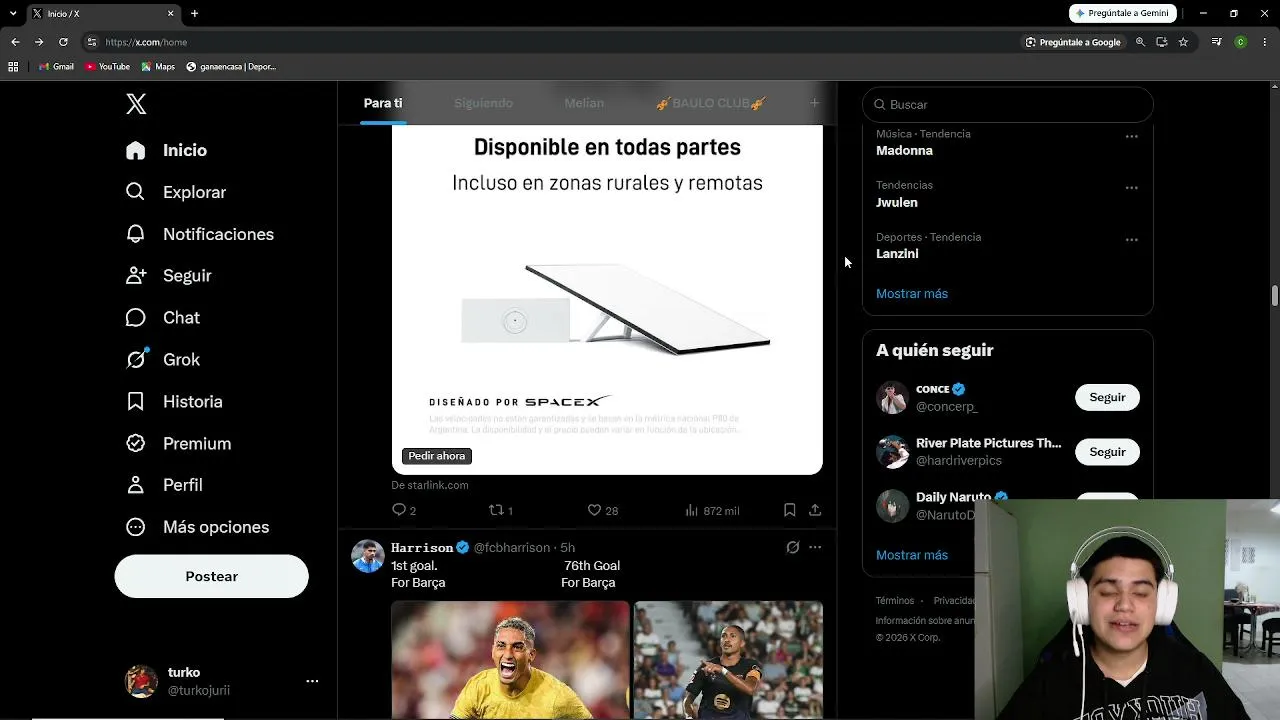1280x720 pixels.
Task: Open the more menu for the Jwulen trend
Action: (1131, 188)
